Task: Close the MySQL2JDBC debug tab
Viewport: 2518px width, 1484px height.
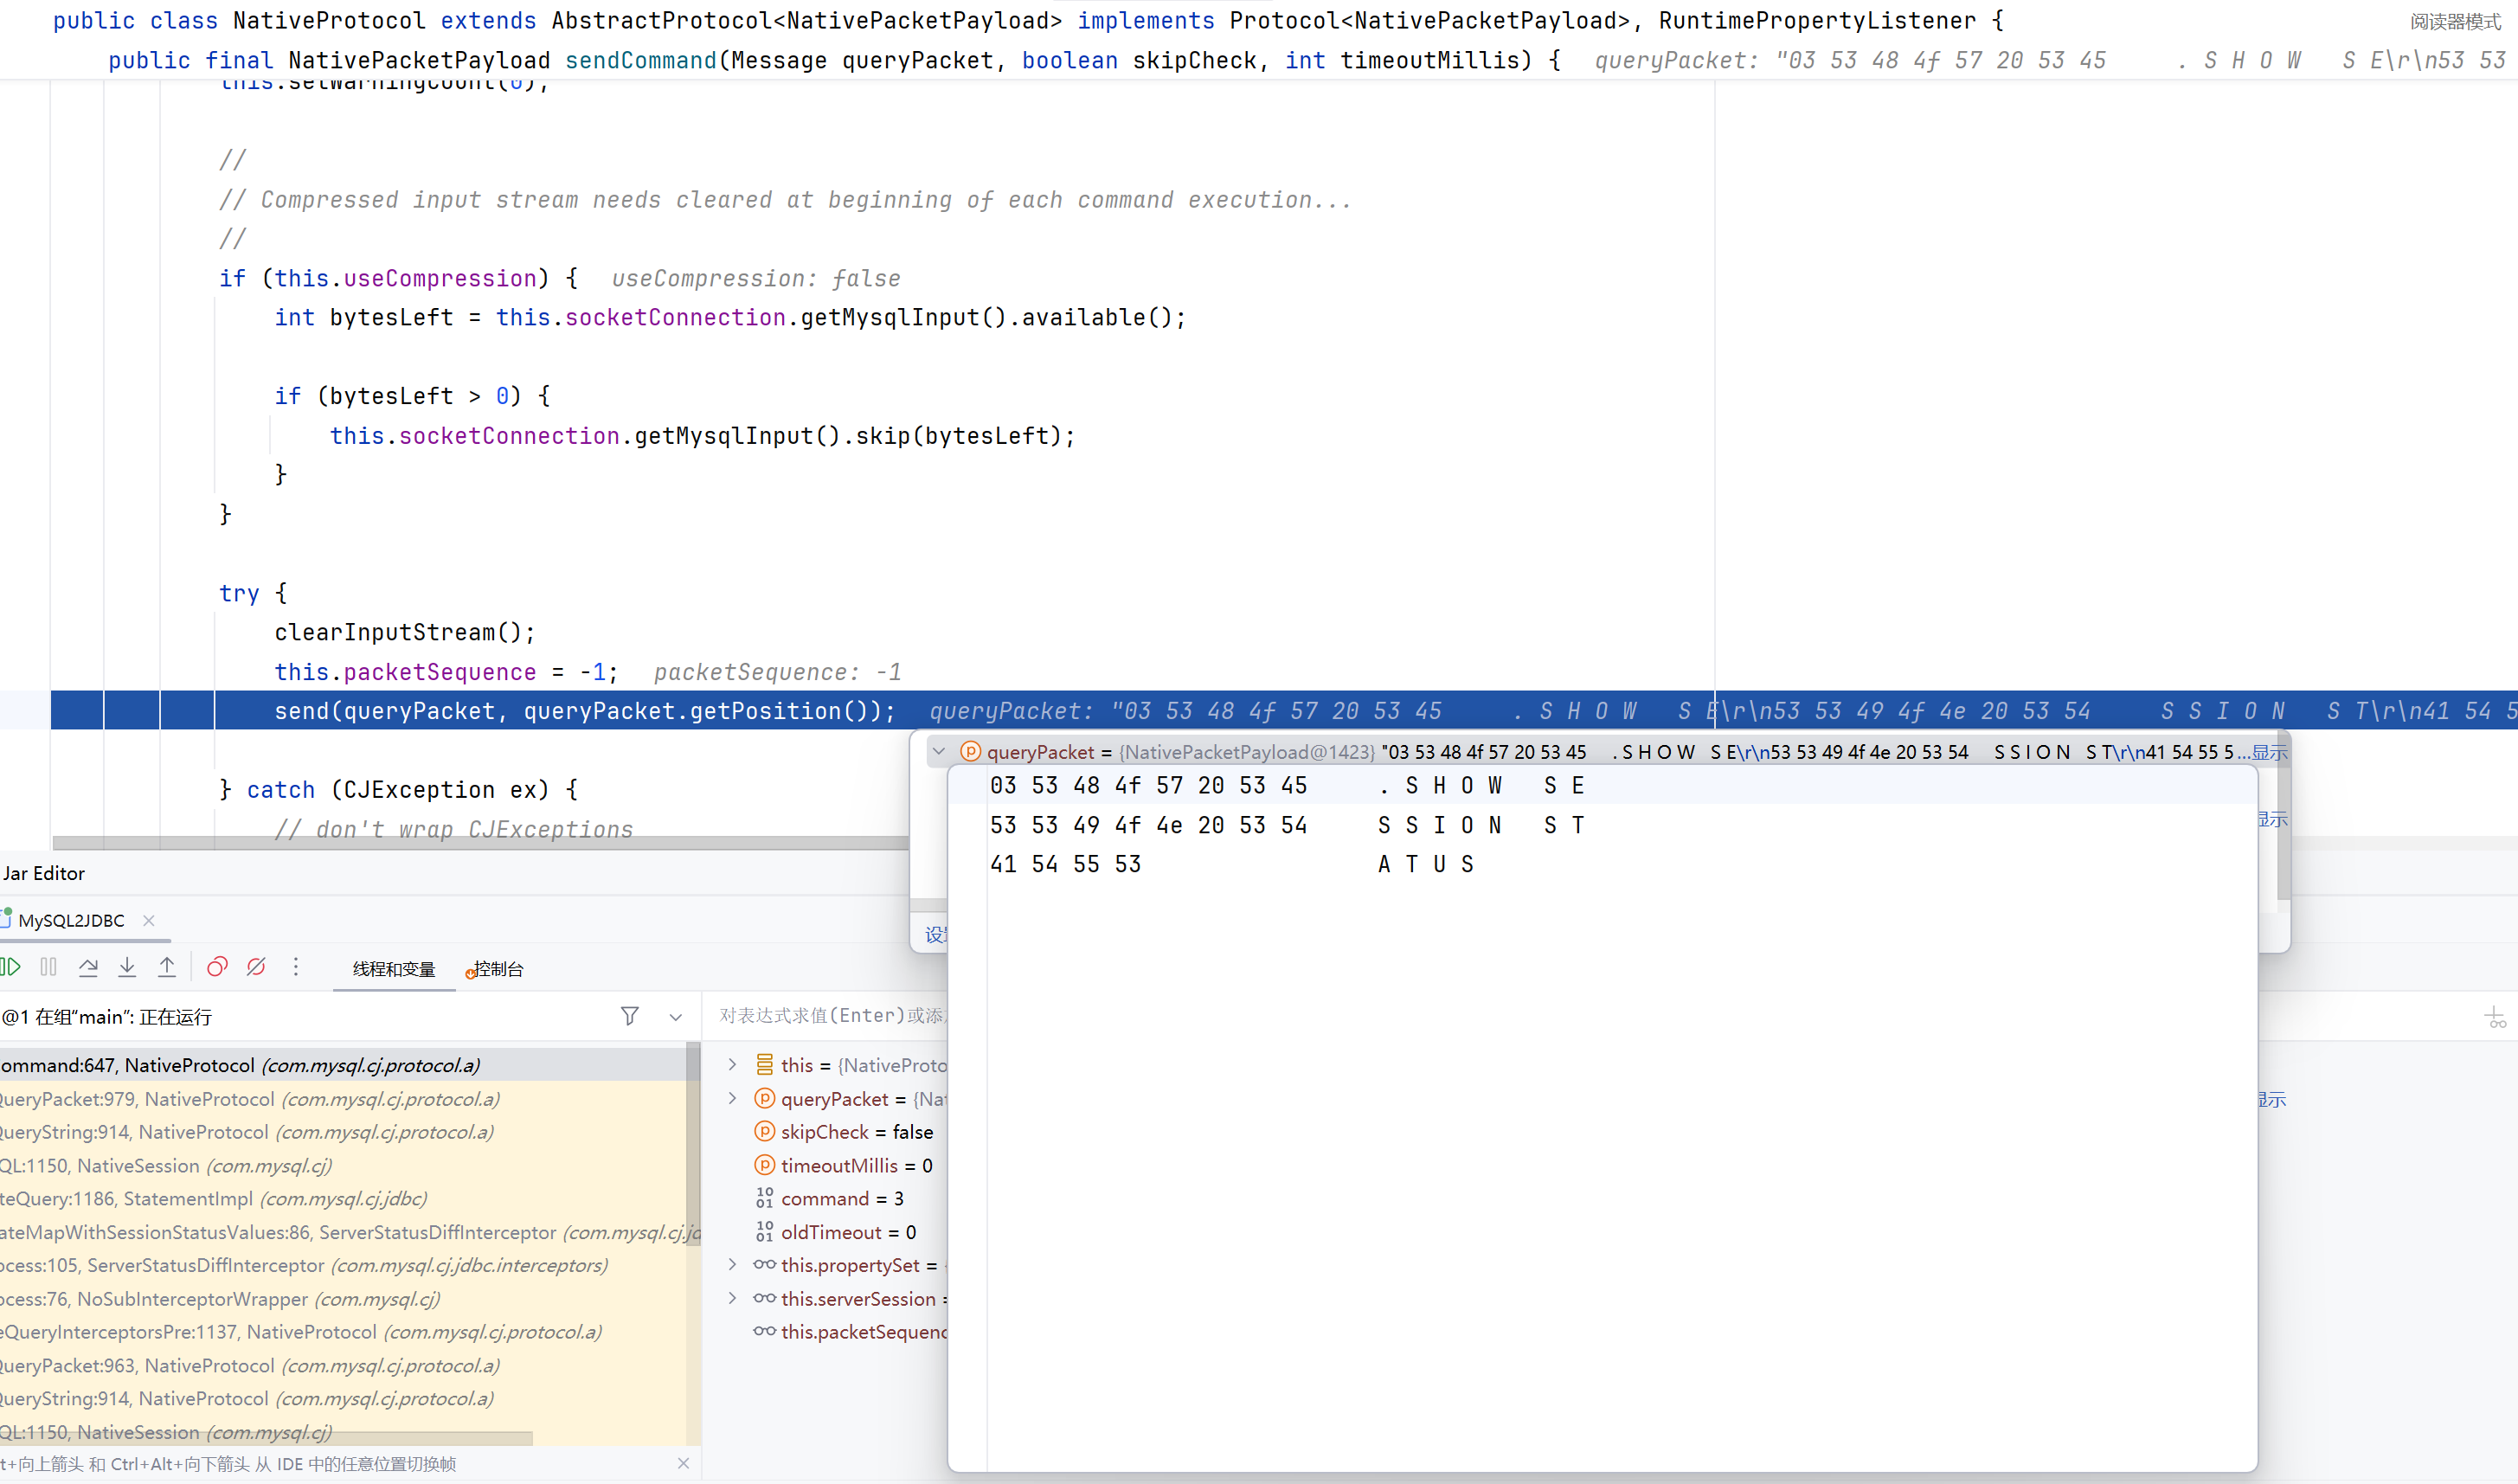Action: tap(149, 920)
